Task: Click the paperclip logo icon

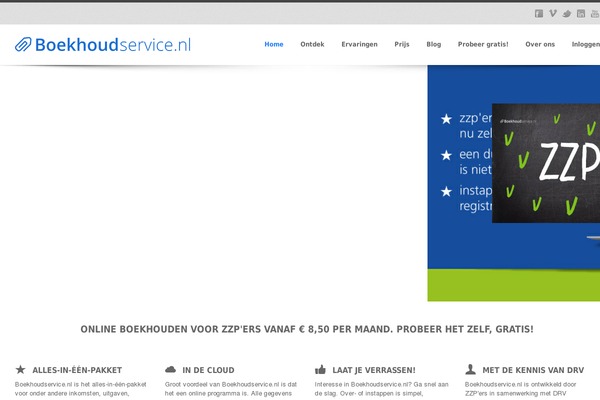Action: pyautogui.click(x=23, y=44)
